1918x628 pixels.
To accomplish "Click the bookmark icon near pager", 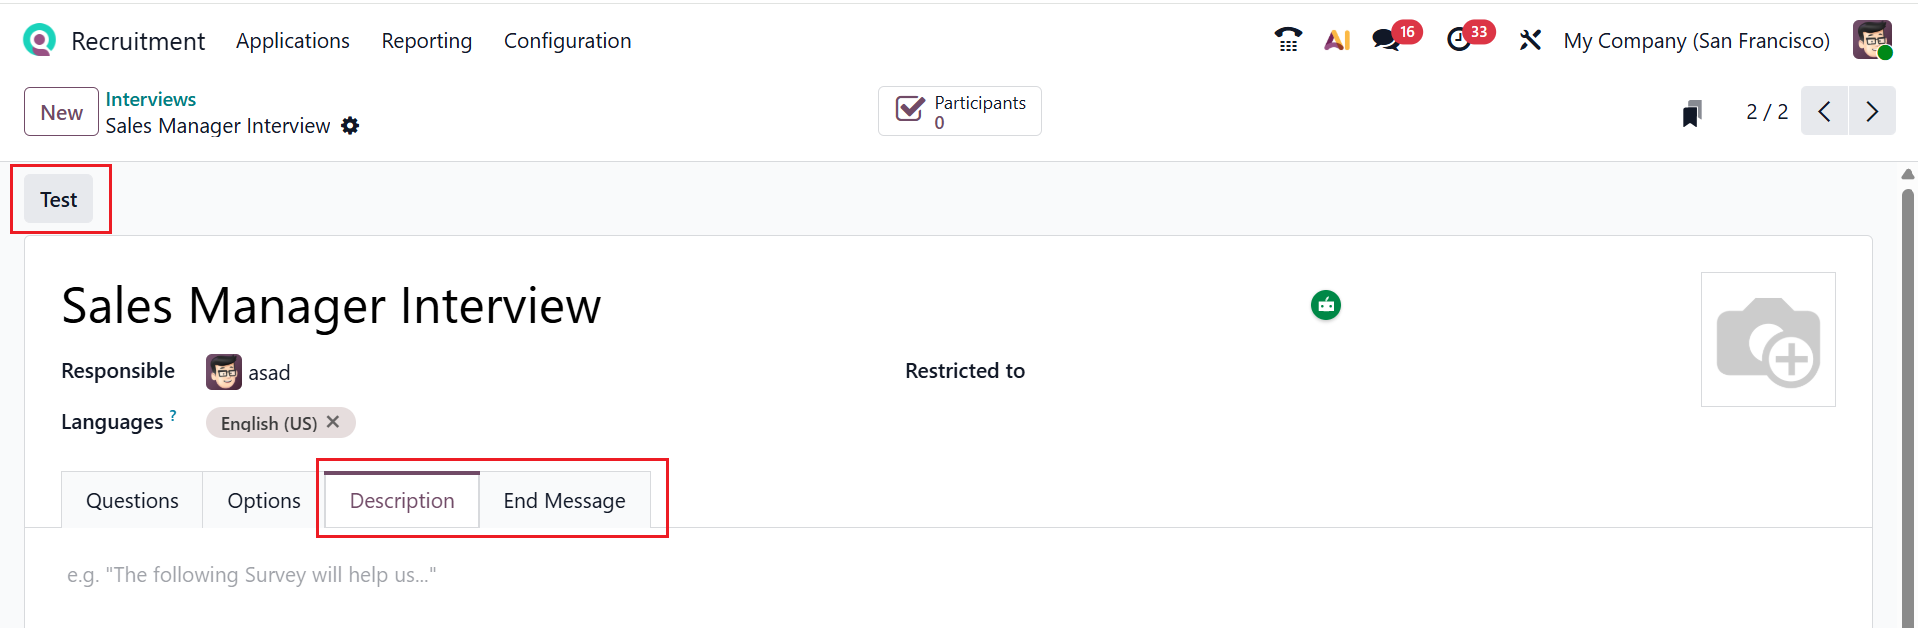I will click(x=1692, y=113).
